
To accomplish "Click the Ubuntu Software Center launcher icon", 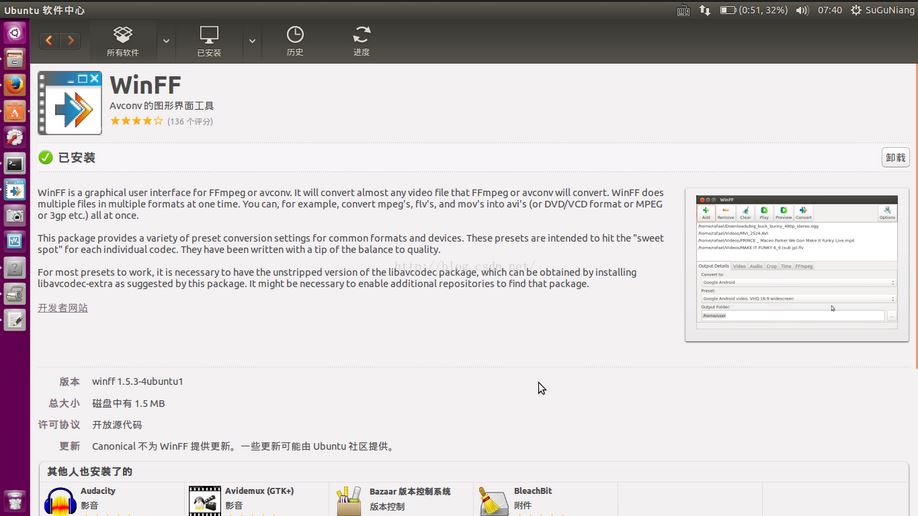I will [15, 111].
